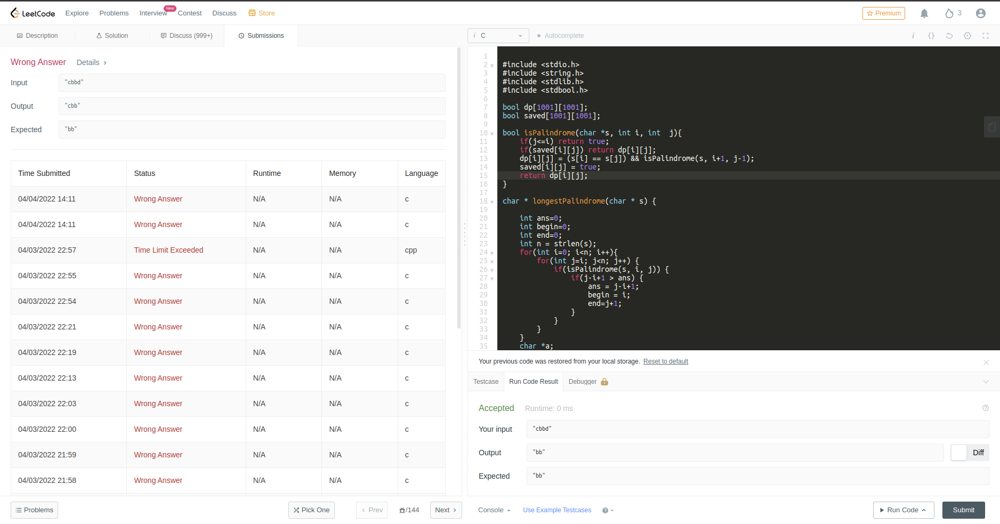Screen dimensions: 1000x524
Task: Open the Time Limit Exceeded submission
Action: coord(168,250)
